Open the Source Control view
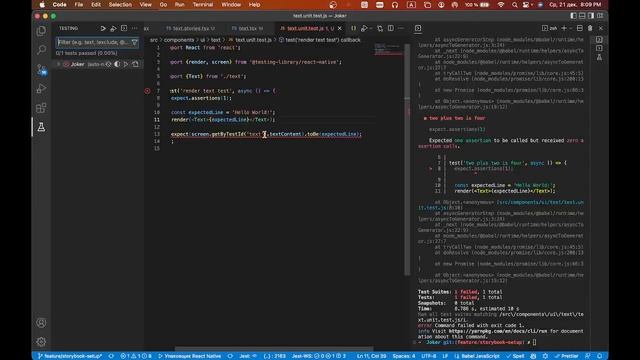Image resolution: width=640 pixels, height=360 pixels. [41, 69]
